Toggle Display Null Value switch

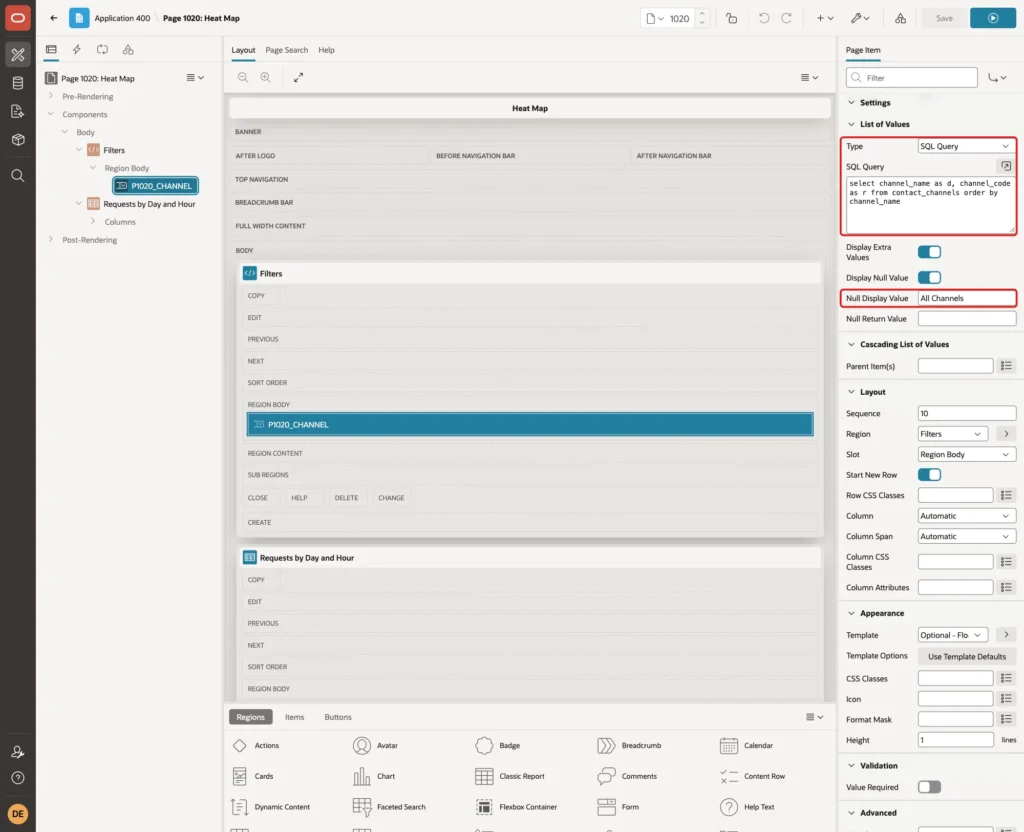pyautogui.click(x=929, y=278)
